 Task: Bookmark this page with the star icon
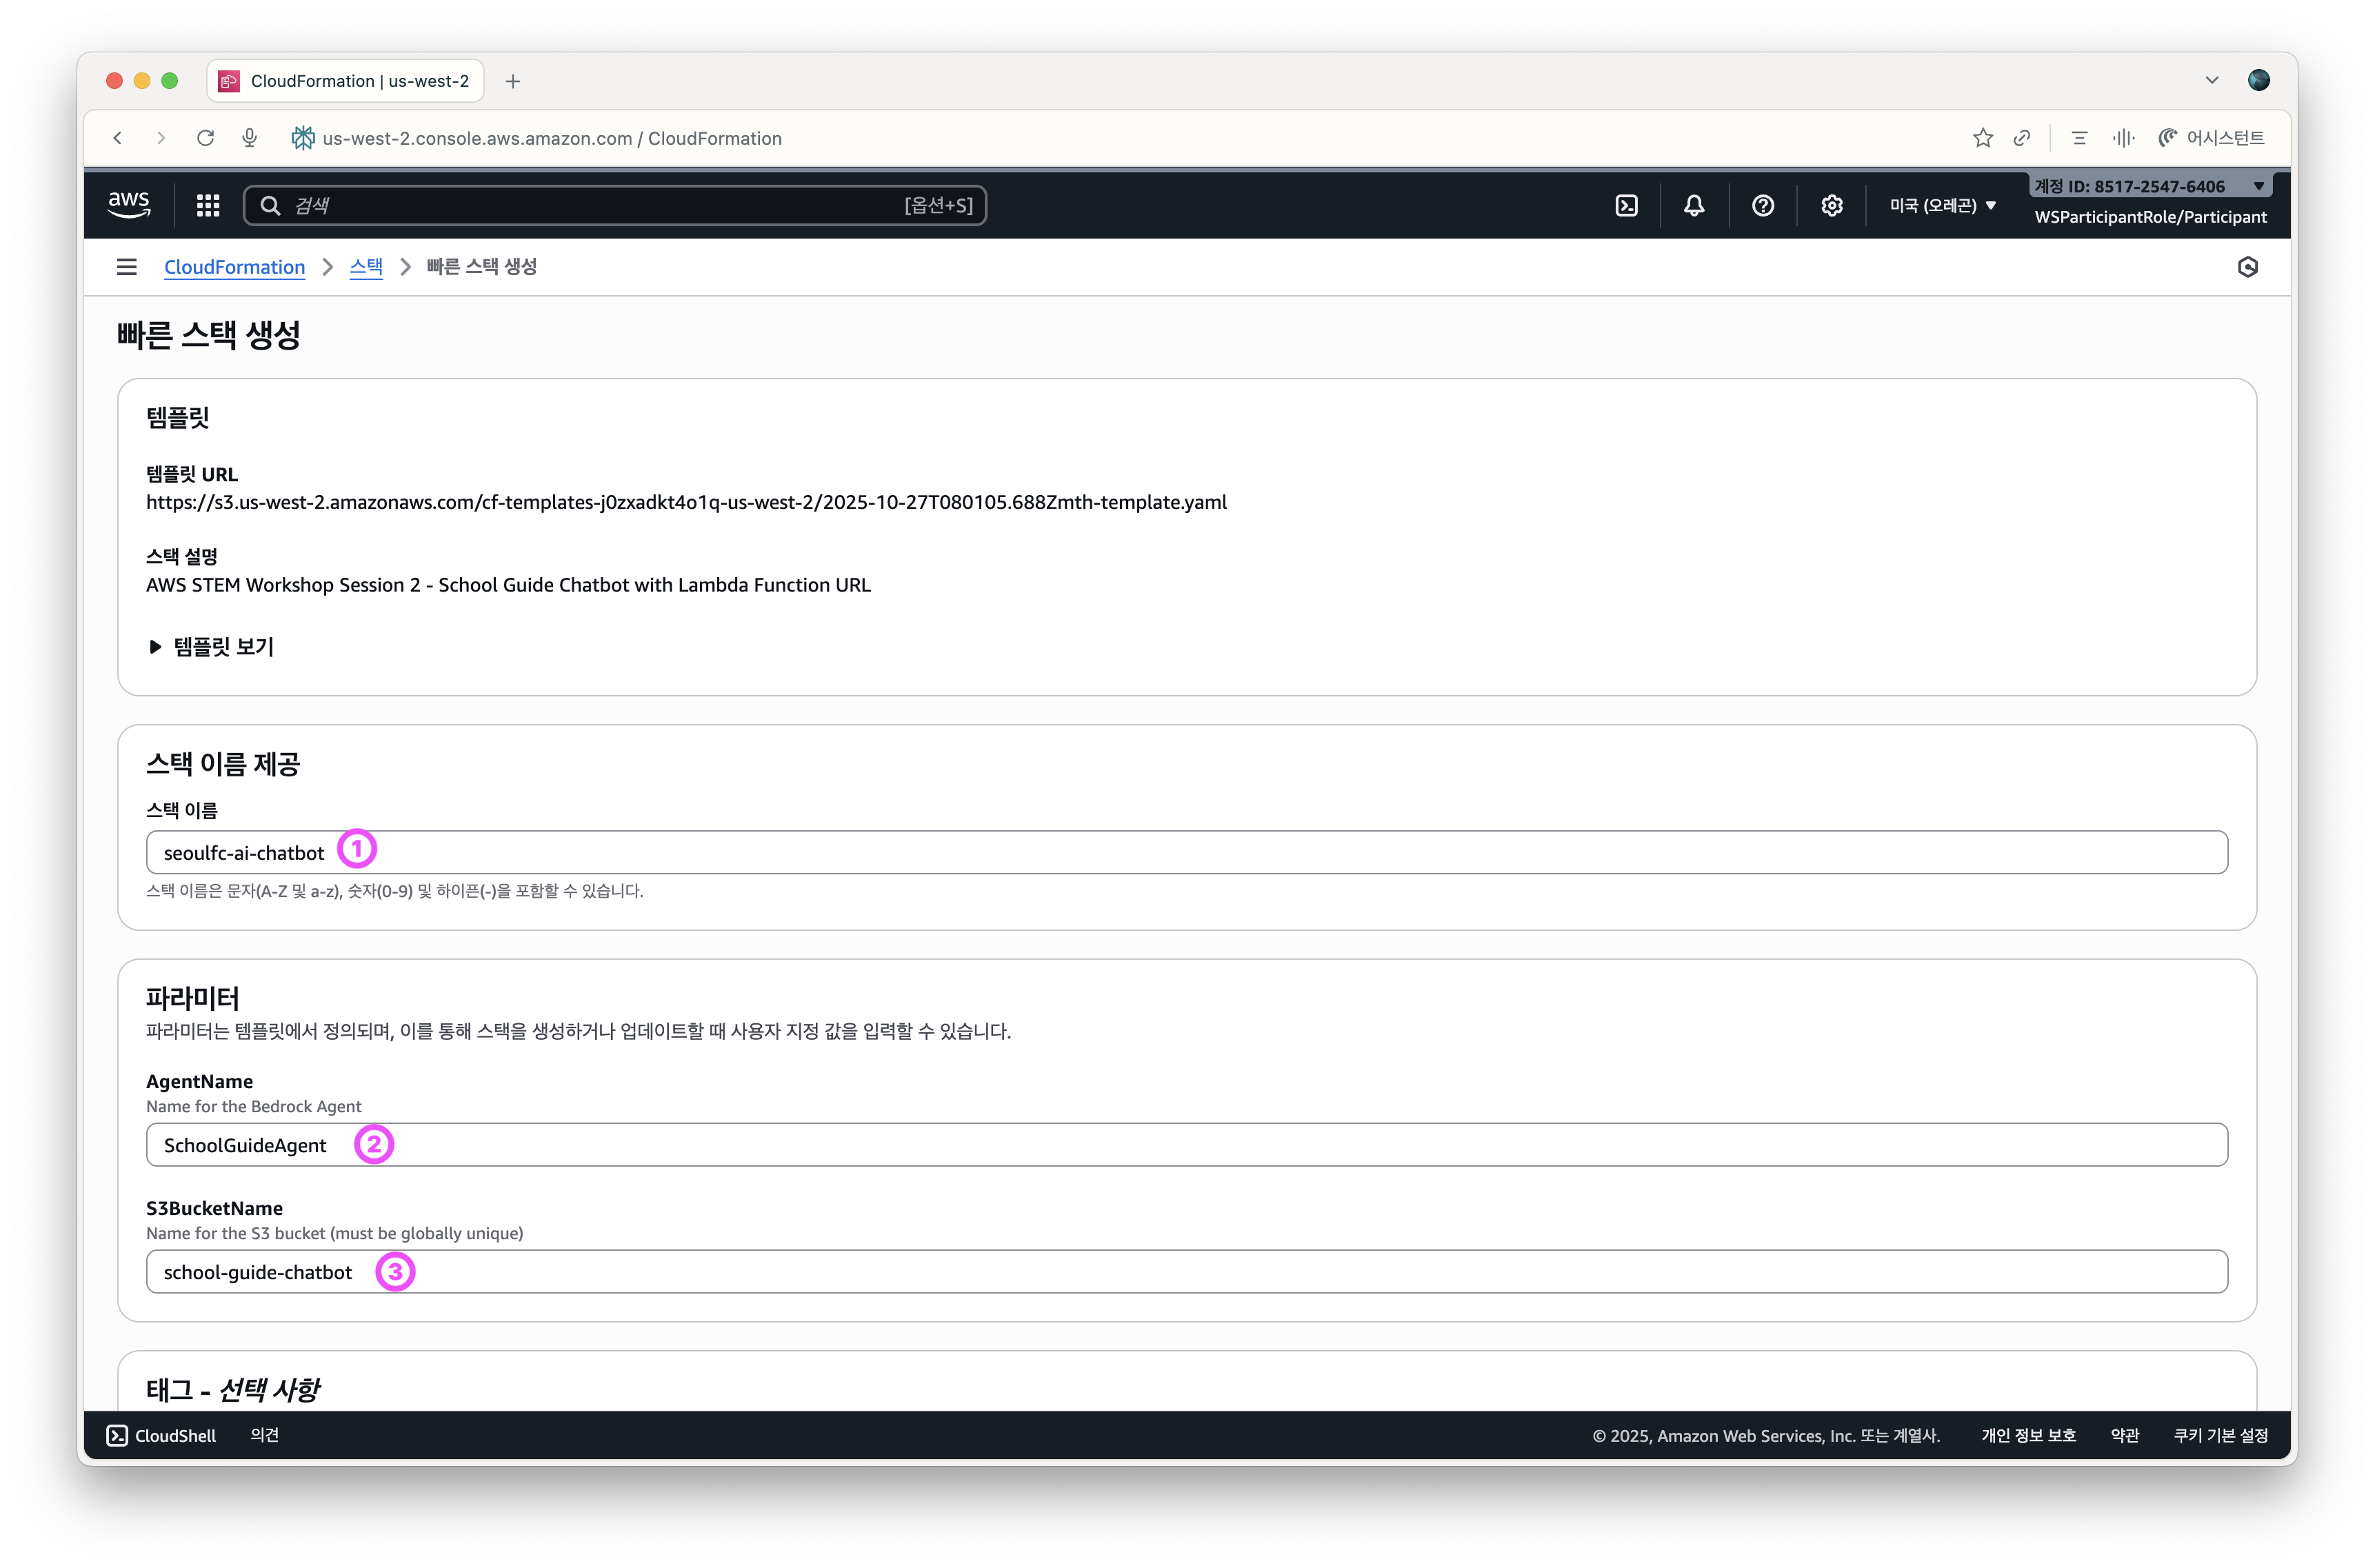pyautogui.click(x=1983, y=138)
